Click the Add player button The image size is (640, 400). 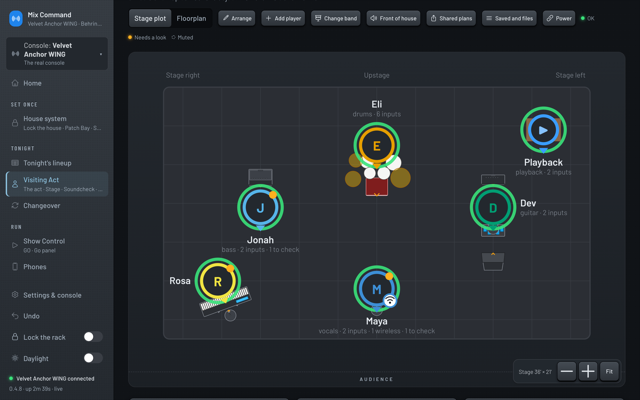283,18
